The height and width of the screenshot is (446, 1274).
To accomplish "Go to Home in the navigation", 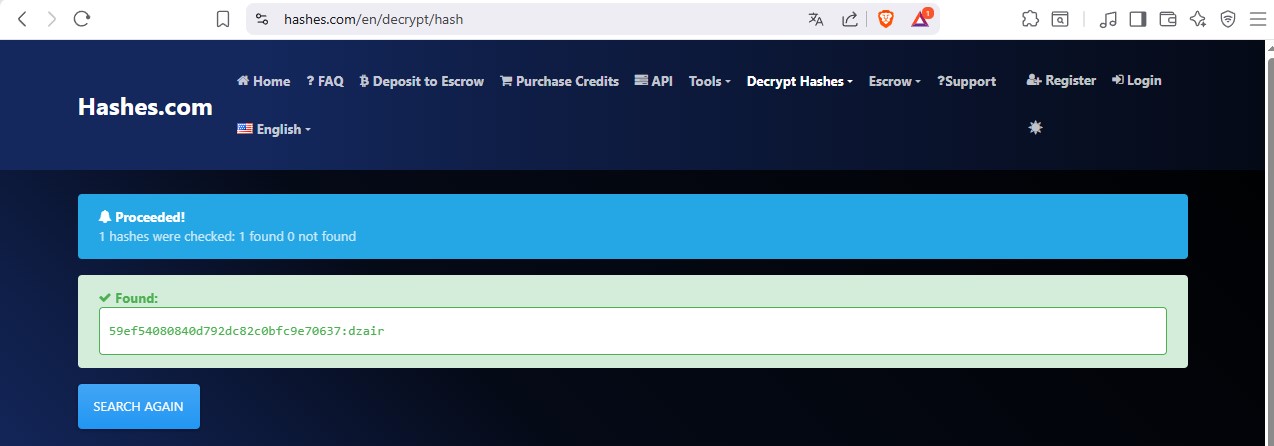I will (x=263, y=81).
